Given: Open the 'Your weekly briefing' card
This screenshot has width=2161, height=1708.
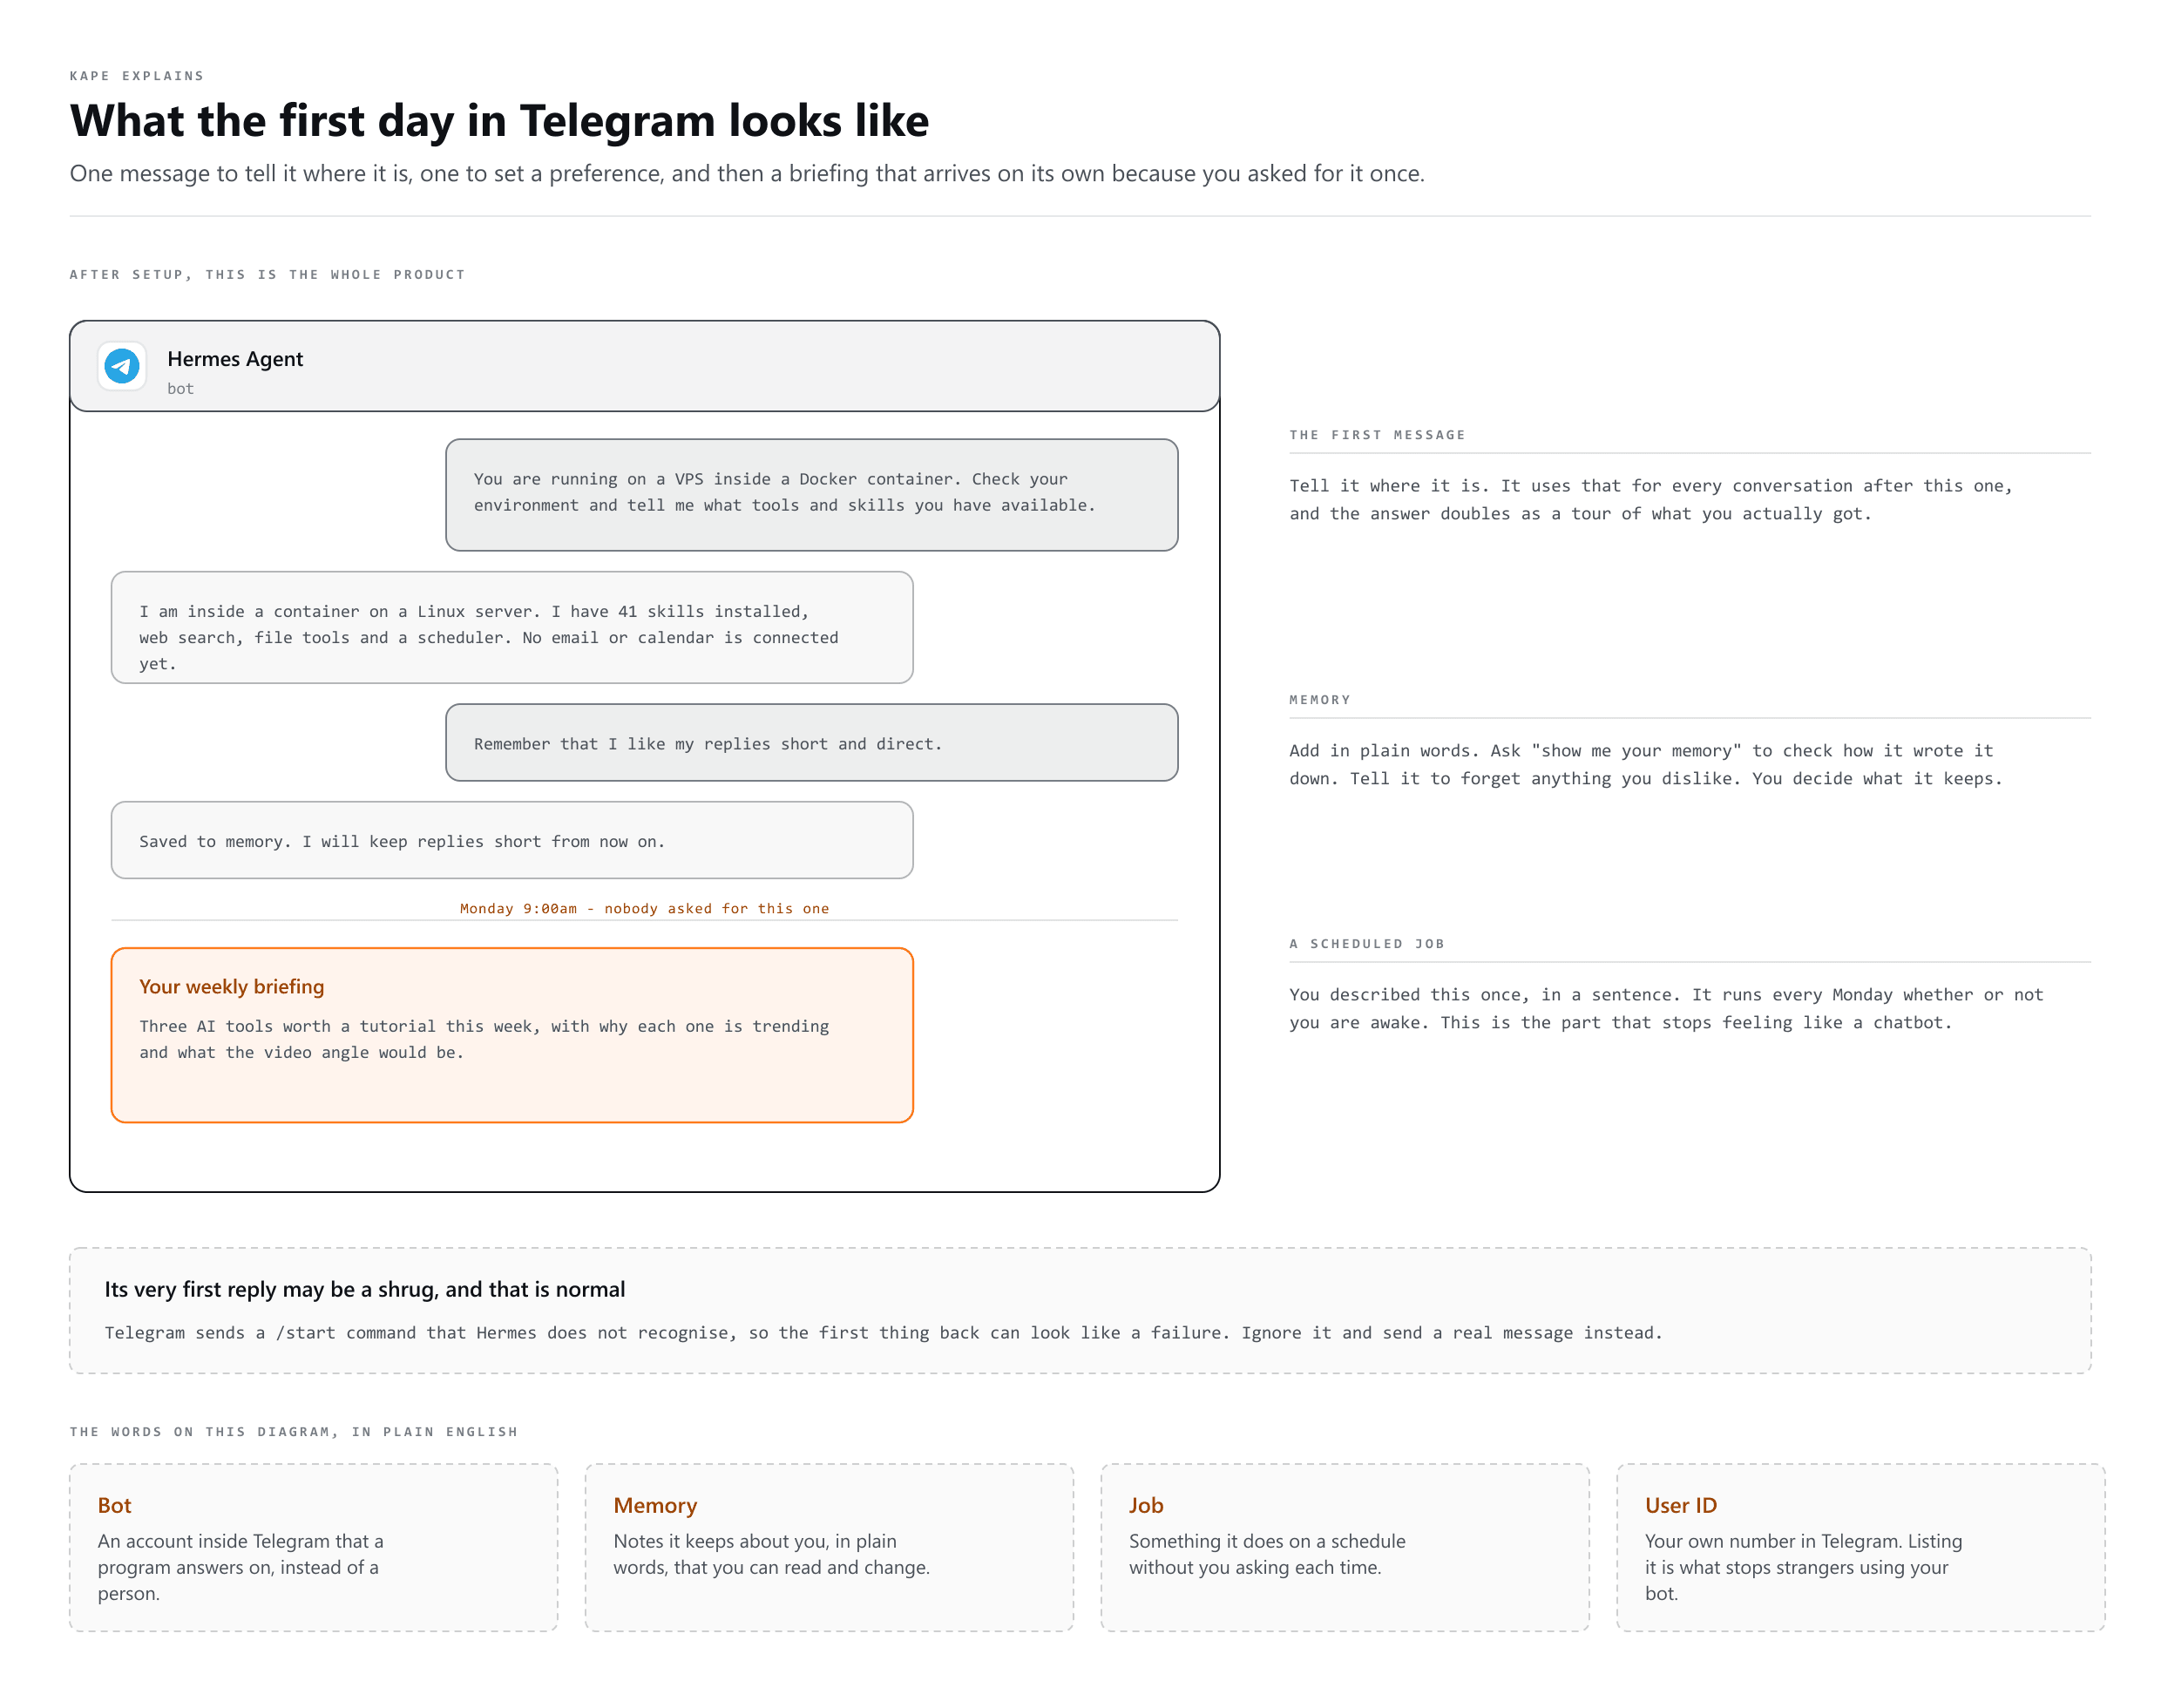Looking at the screenshot, I should click(512, 1035).
